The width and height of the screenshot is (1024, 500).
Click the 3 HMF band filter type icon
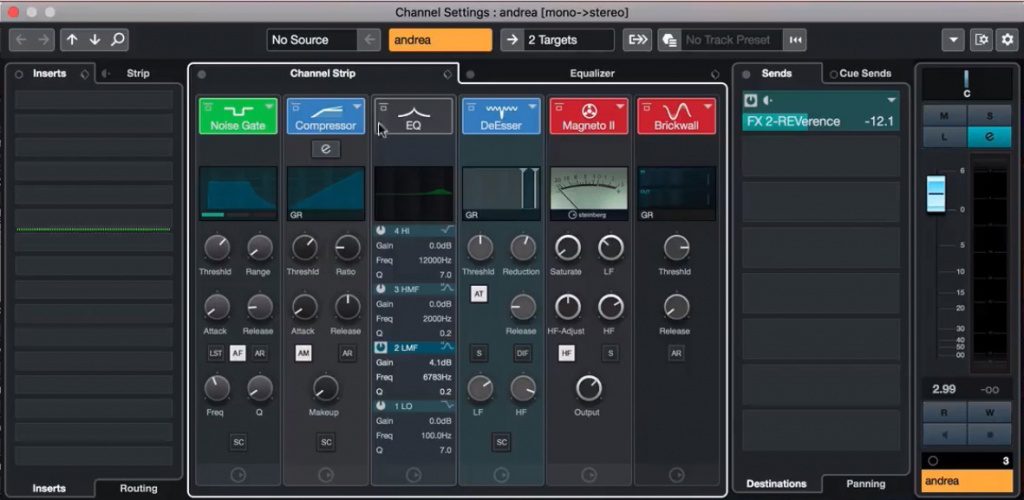coord(447,288)
